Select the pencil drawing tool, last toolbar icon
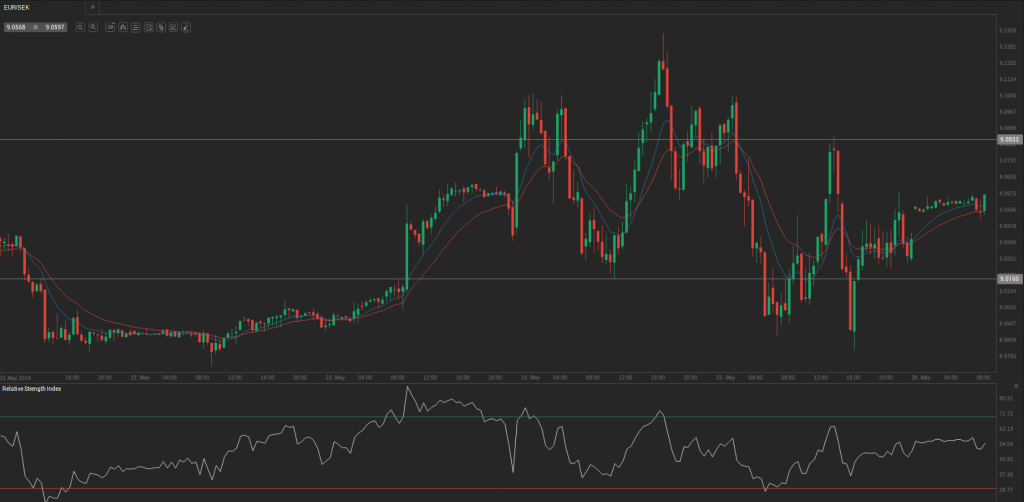The height and width of the screenshot is (502, 1024). 186,27
